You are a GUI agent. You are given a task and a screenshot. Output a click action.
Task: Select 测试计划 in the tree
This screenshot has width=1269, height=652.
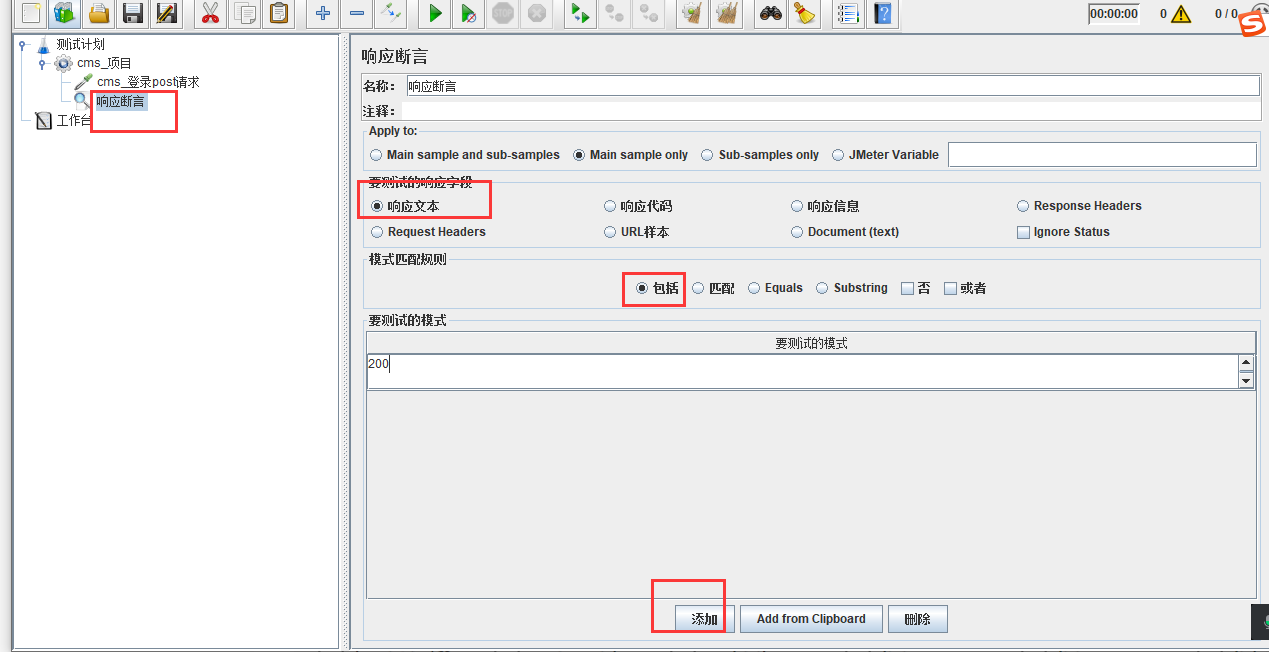80,44
